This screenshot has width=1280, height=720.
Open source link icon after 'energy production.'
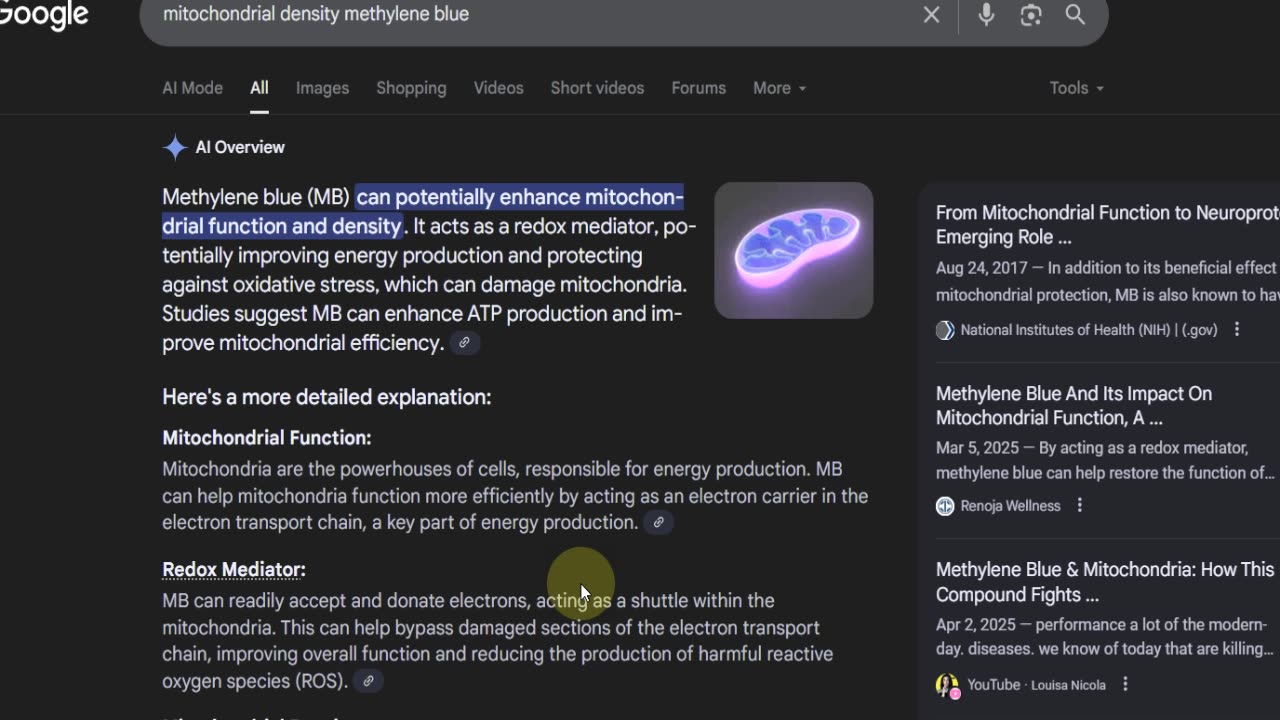point(658,522)
